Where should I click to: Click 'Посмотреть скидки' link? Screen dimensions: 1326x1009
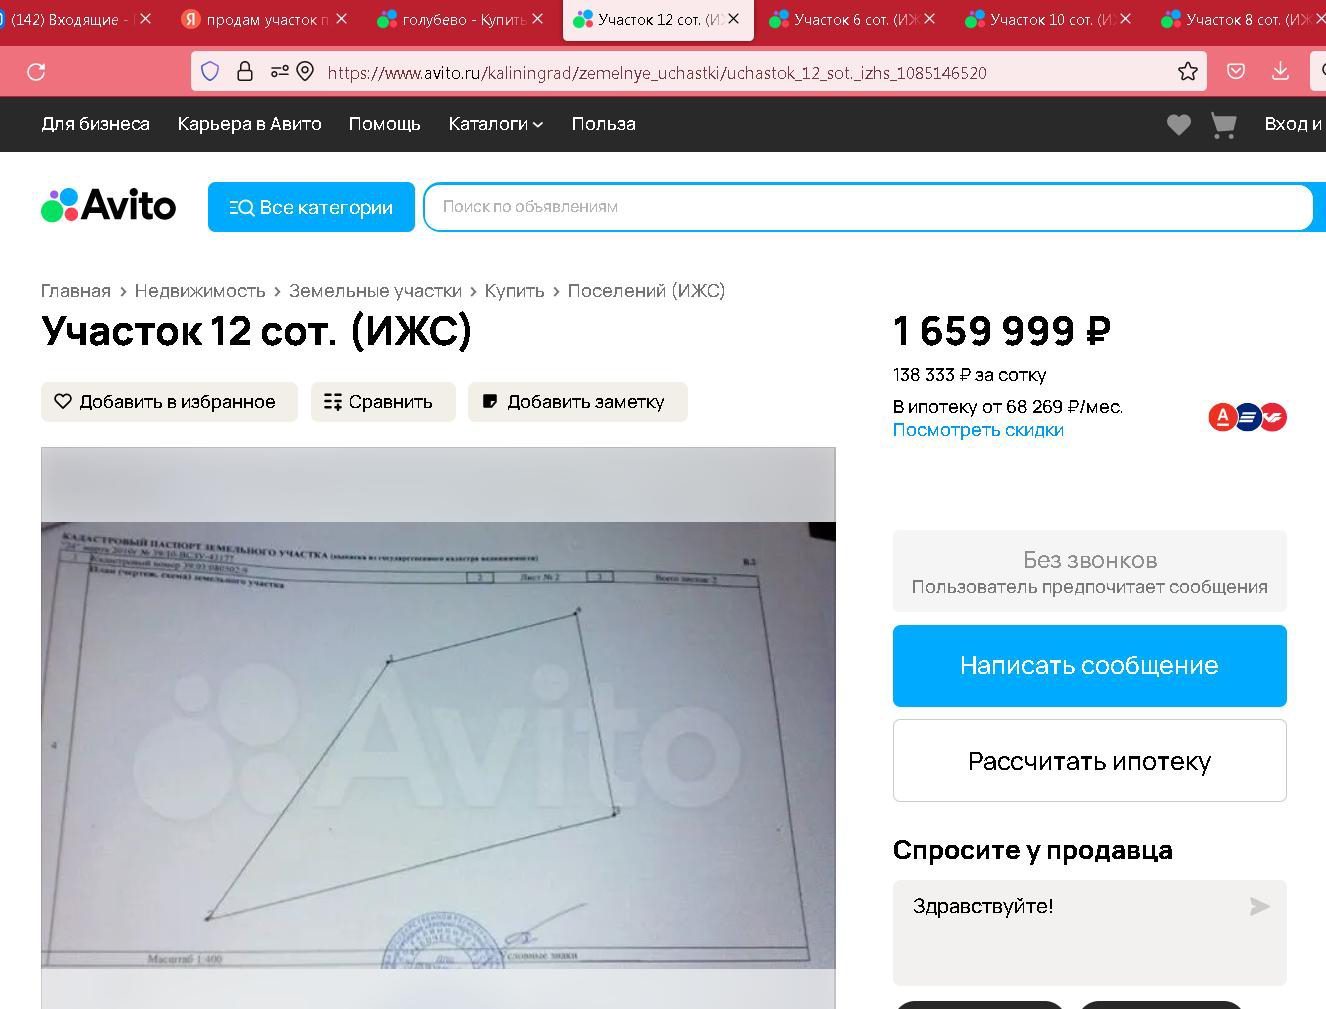[978, 430]
